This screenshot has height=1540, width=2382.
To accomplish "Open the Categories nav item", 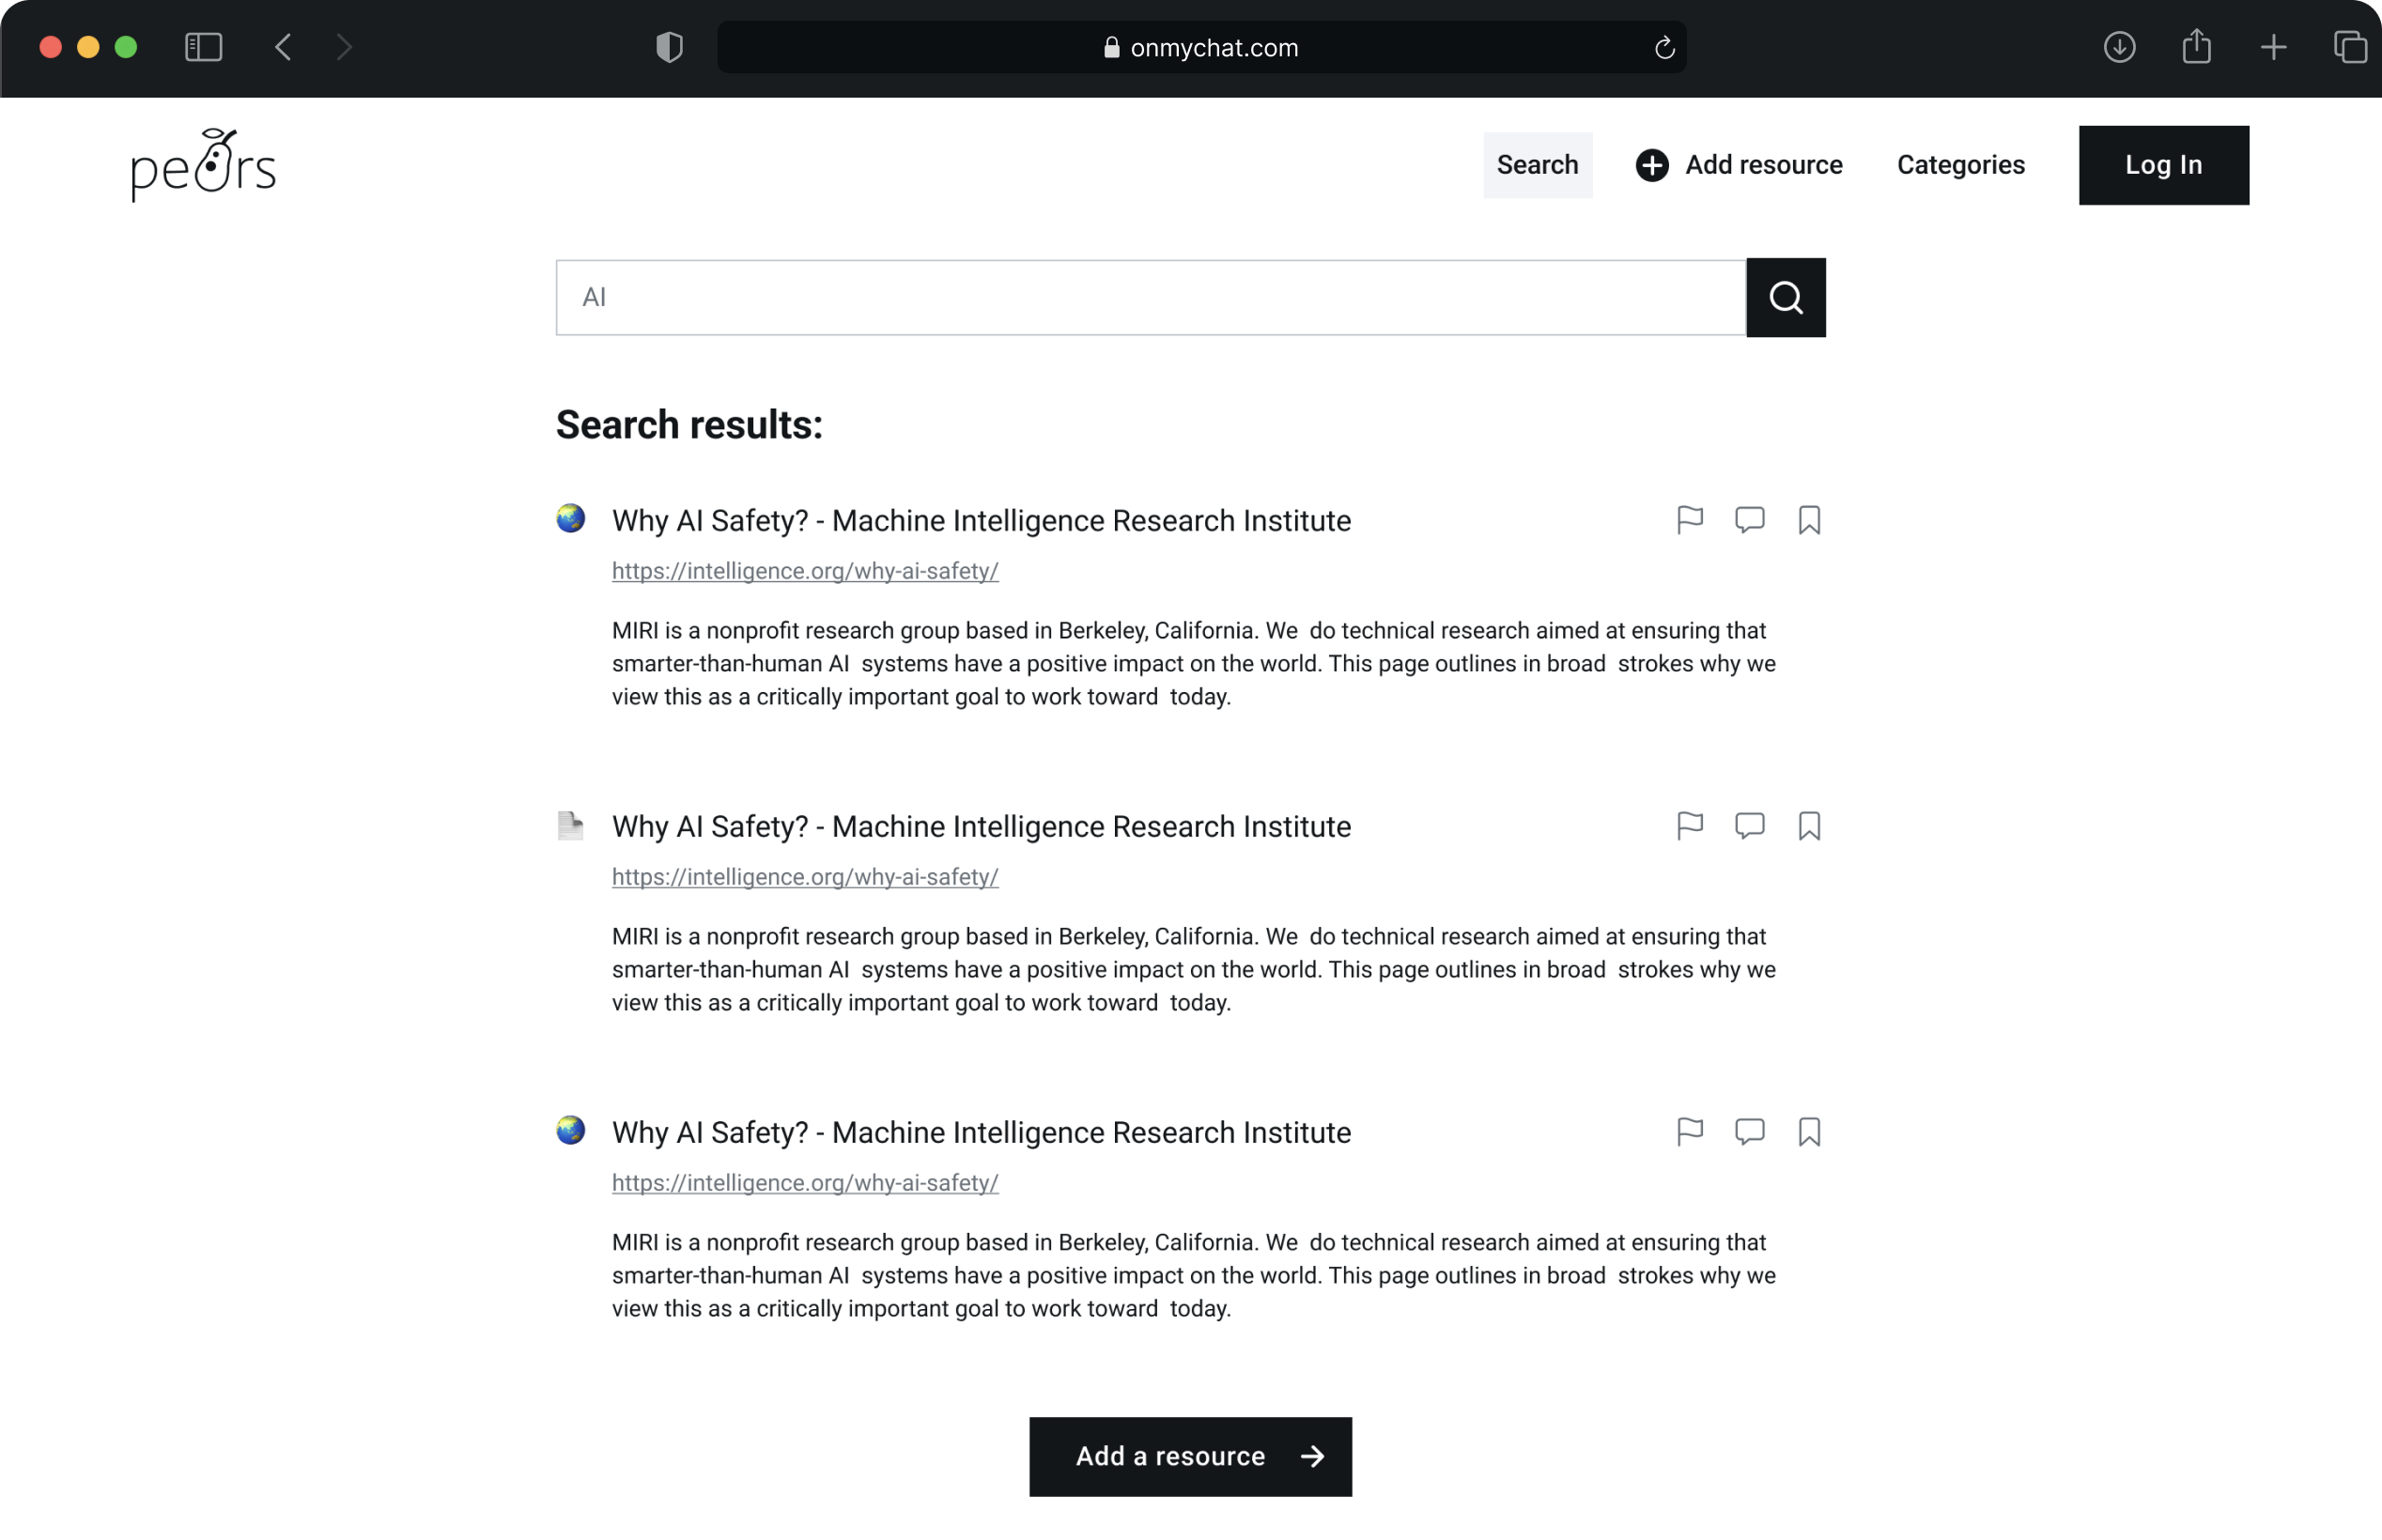I will (x=1960, y=165).
